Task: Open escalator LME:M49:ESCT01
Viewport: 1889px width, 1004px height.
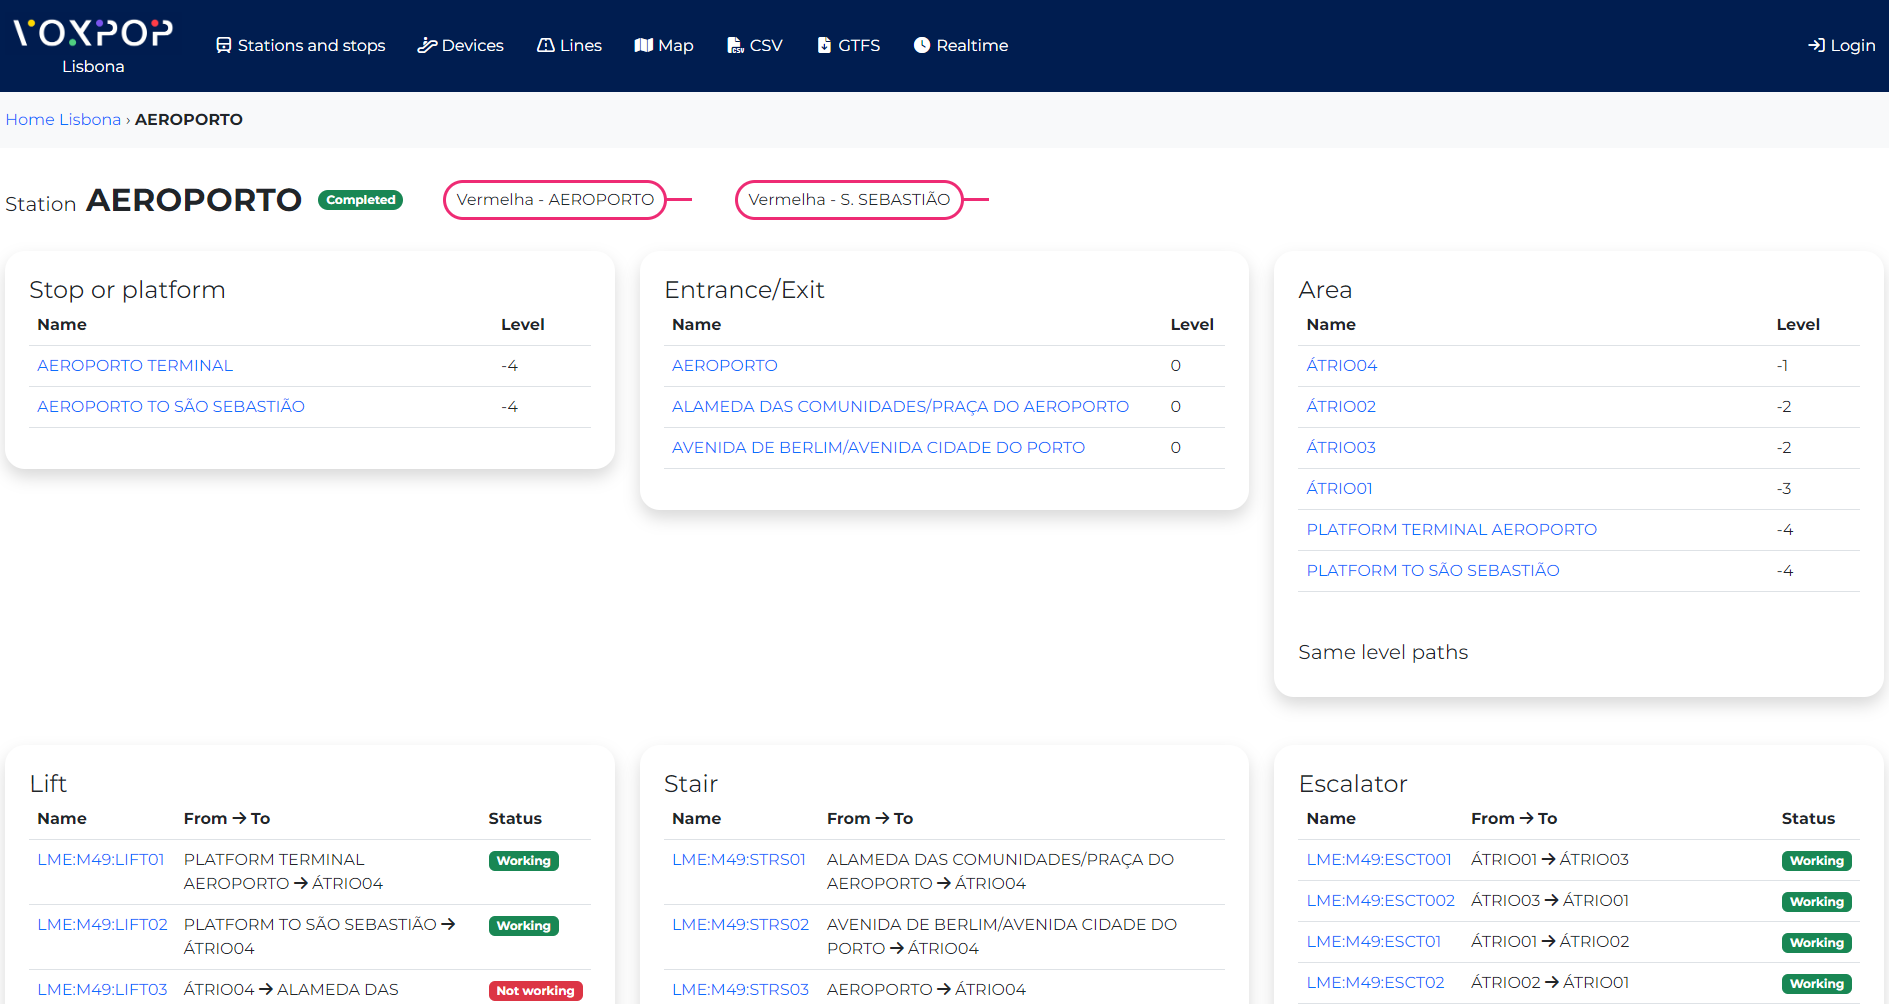Action: coord(1374,941)
